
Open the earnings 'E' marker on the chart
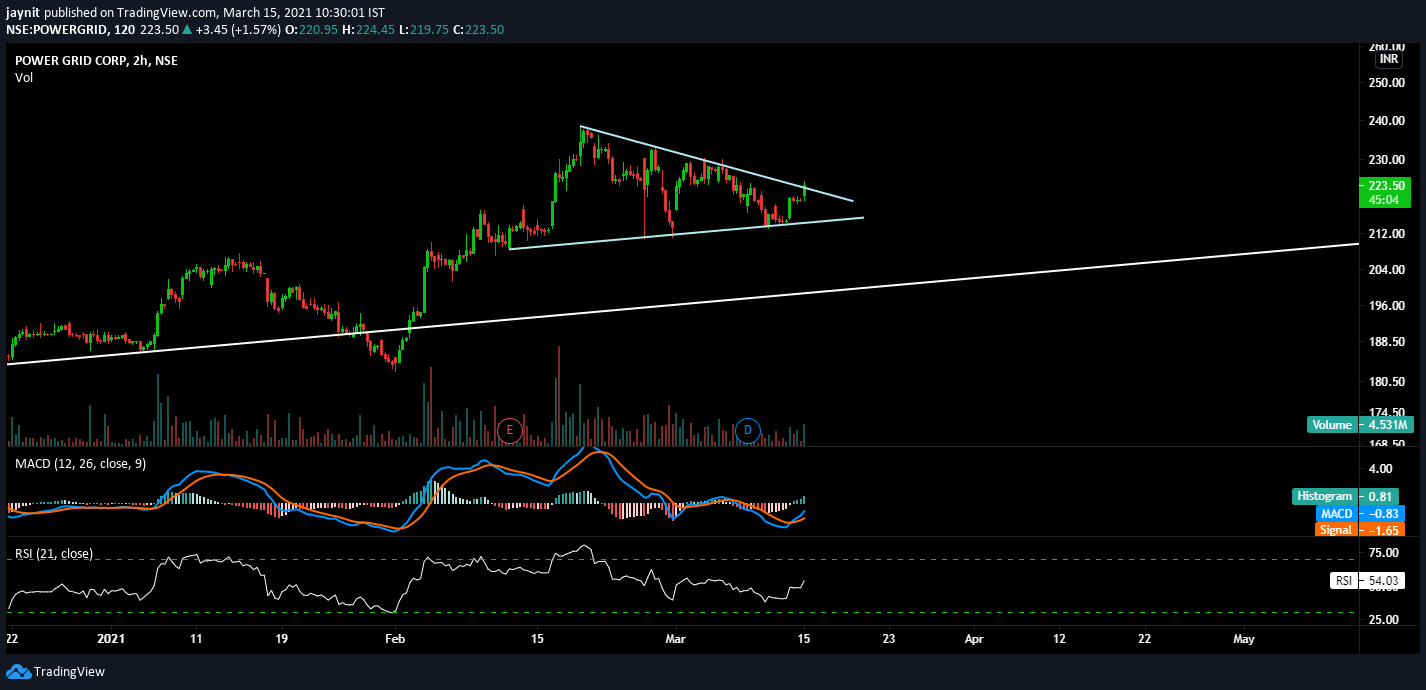coord(510,431)
